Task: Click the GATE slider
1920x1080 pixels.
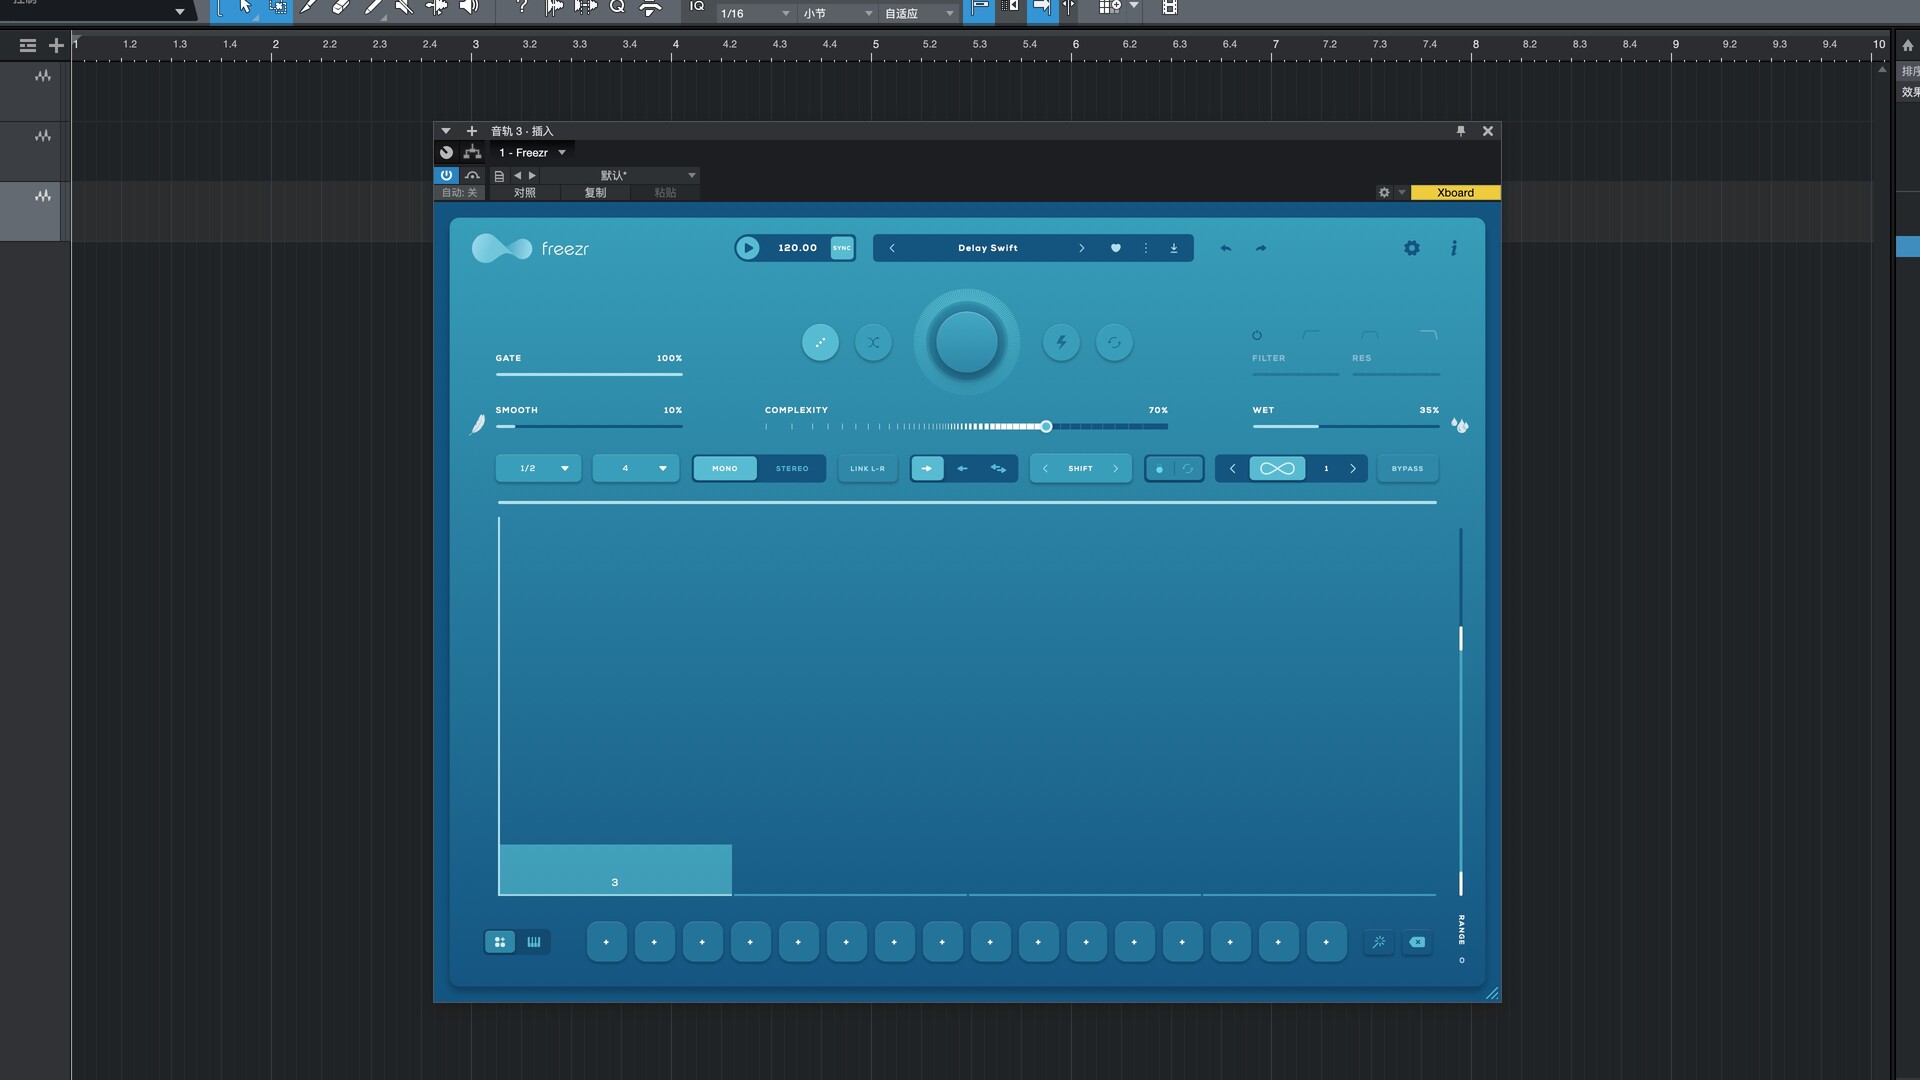Action: pos(589,374)
